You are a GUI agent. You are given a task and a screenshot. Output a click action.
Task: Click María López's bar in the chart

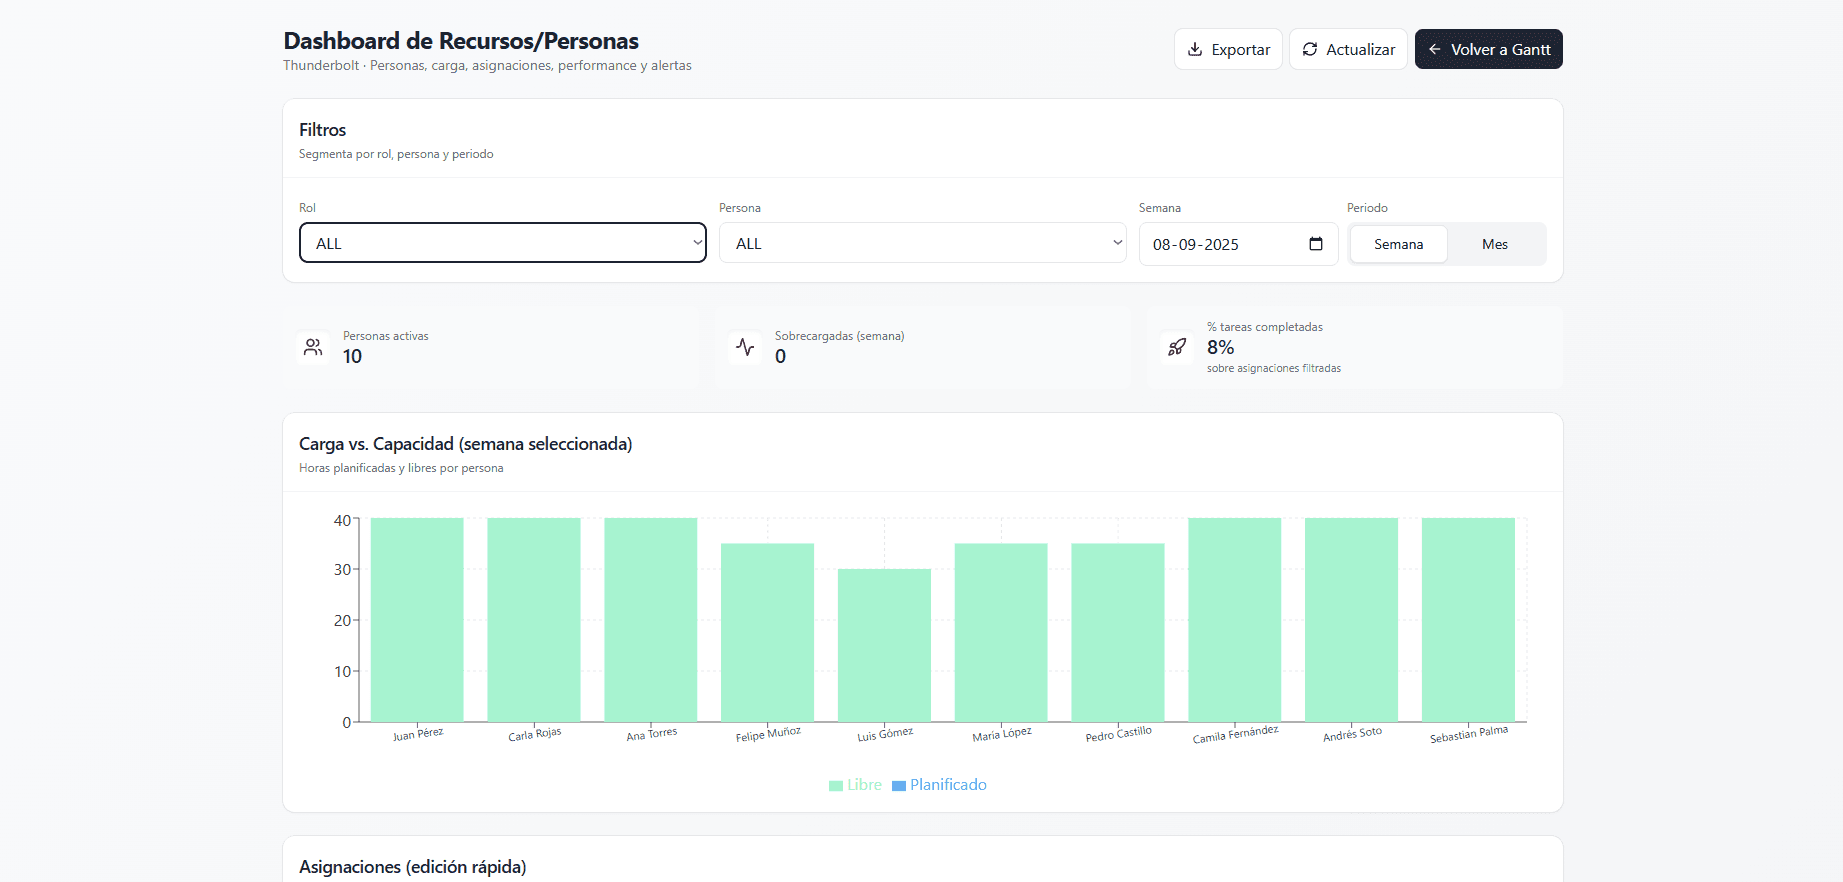coord(1001,632)
